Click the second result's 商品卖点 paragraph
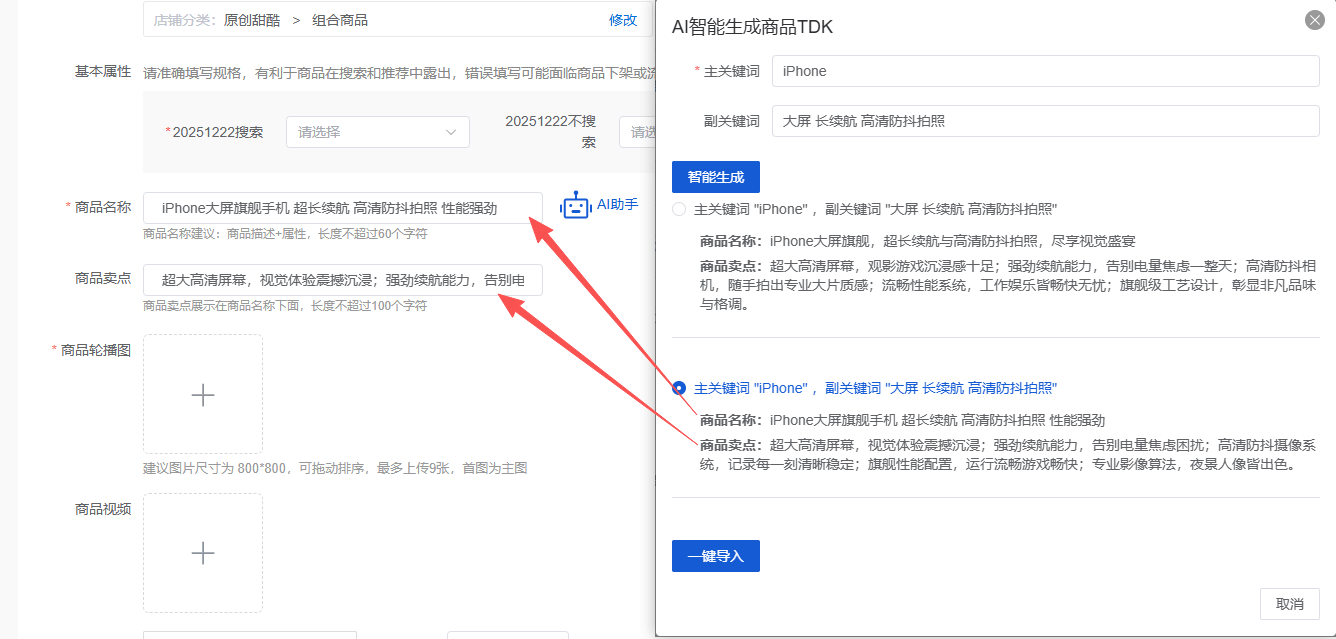1336x639 pixels. [1008, 454]
